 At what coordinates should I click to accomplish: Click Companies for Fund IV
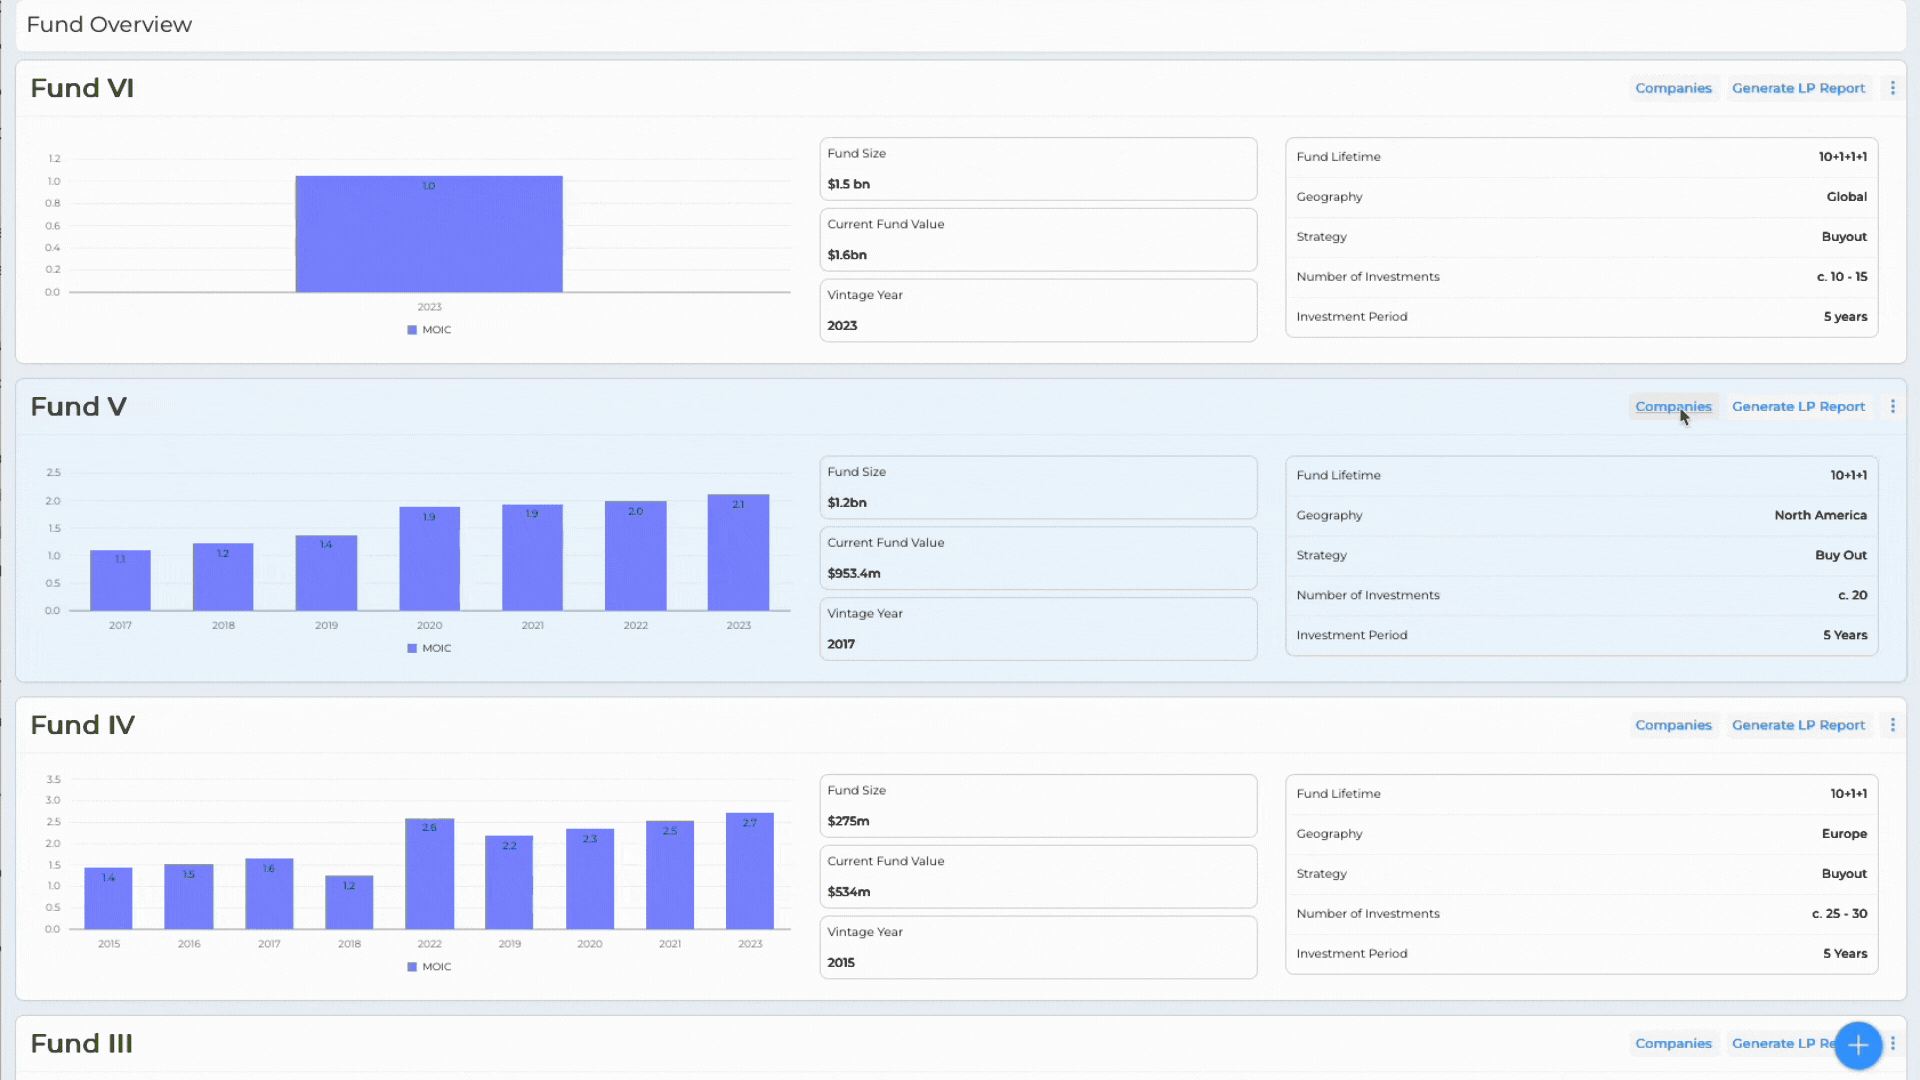(x=1673, y=724)
